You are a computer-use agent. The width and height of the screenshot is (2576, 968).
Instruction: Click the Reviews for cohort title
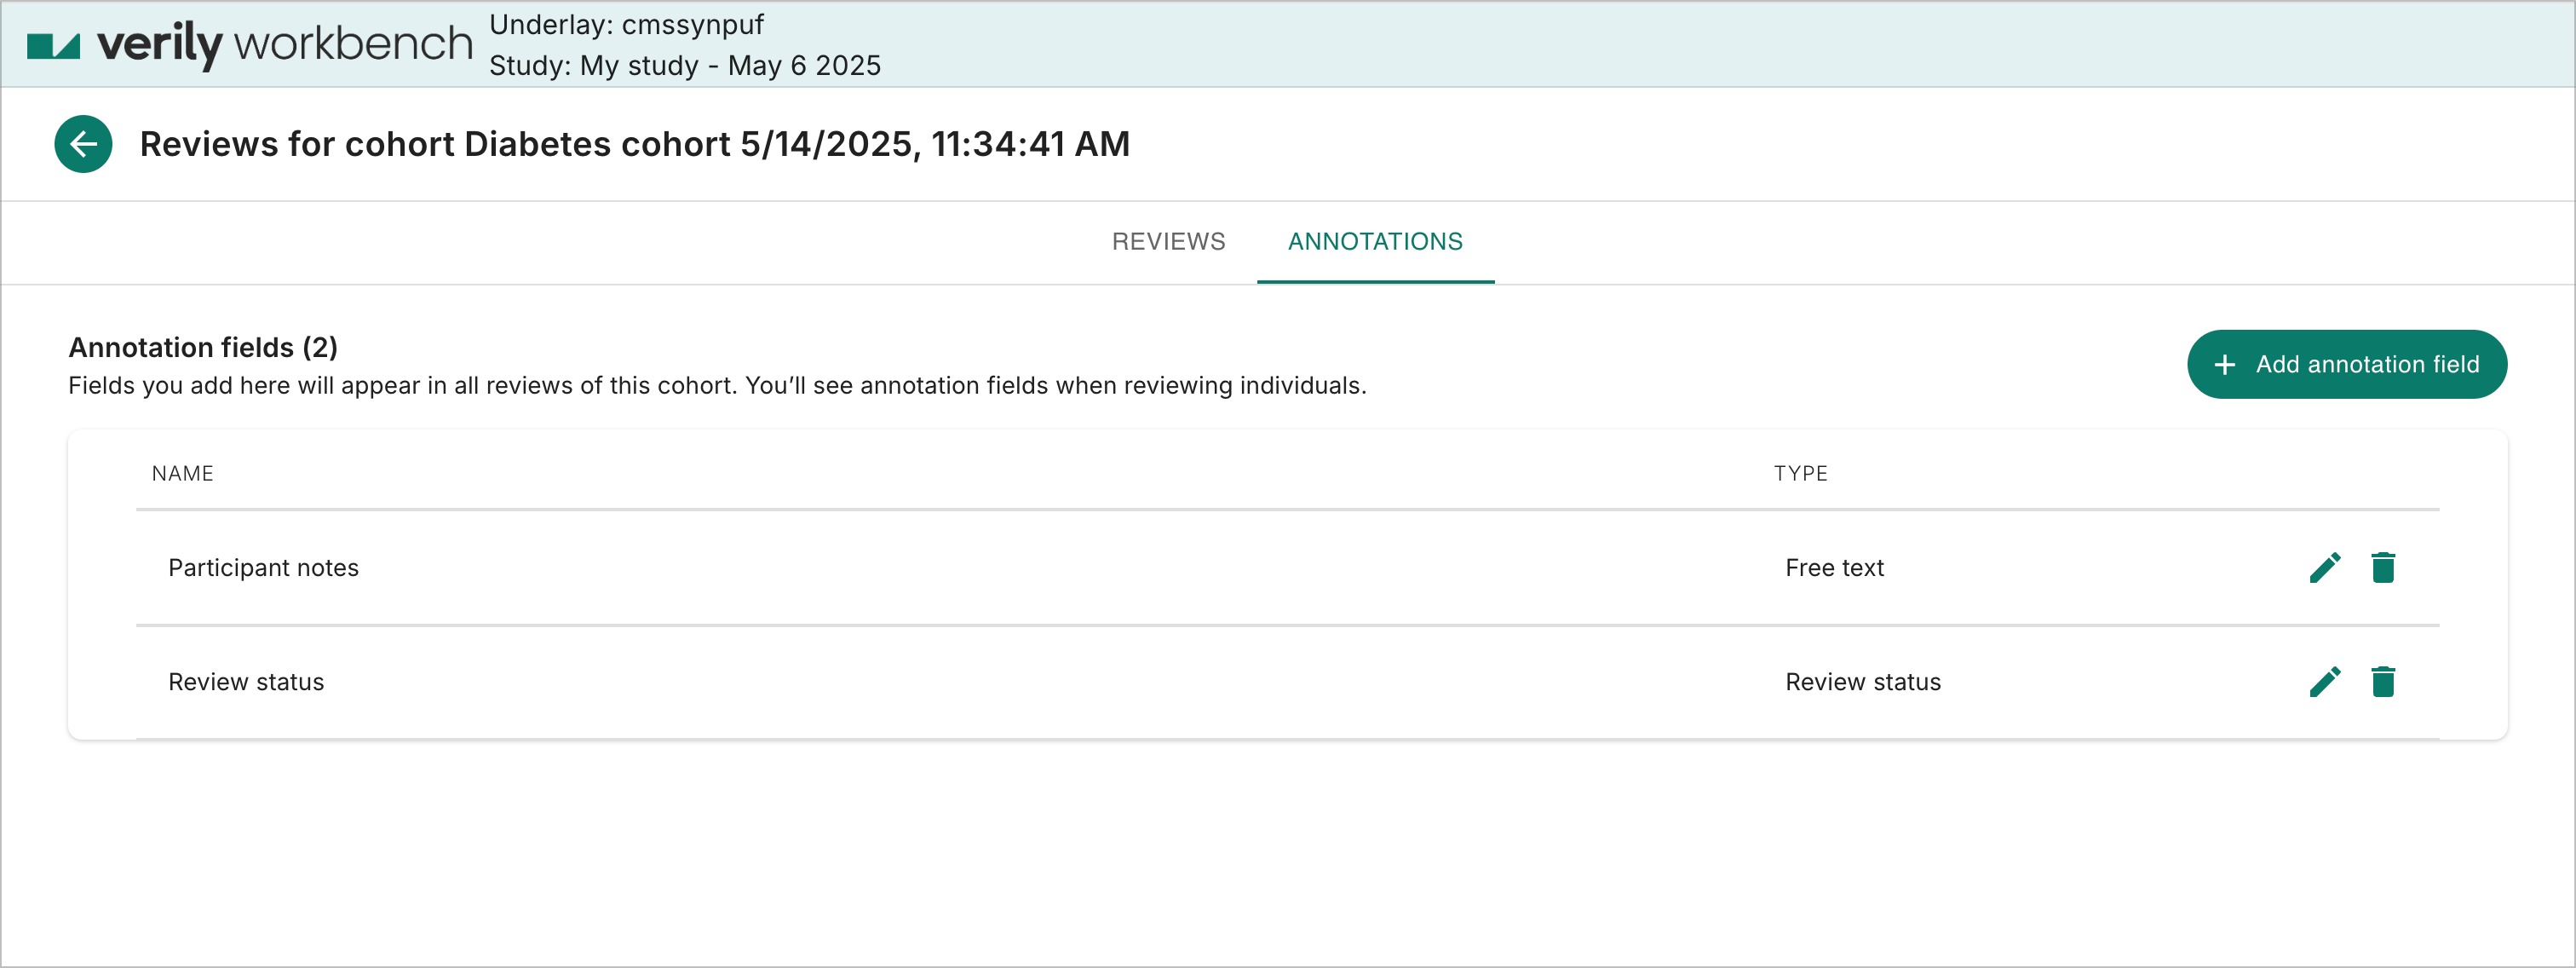(635, 144)
